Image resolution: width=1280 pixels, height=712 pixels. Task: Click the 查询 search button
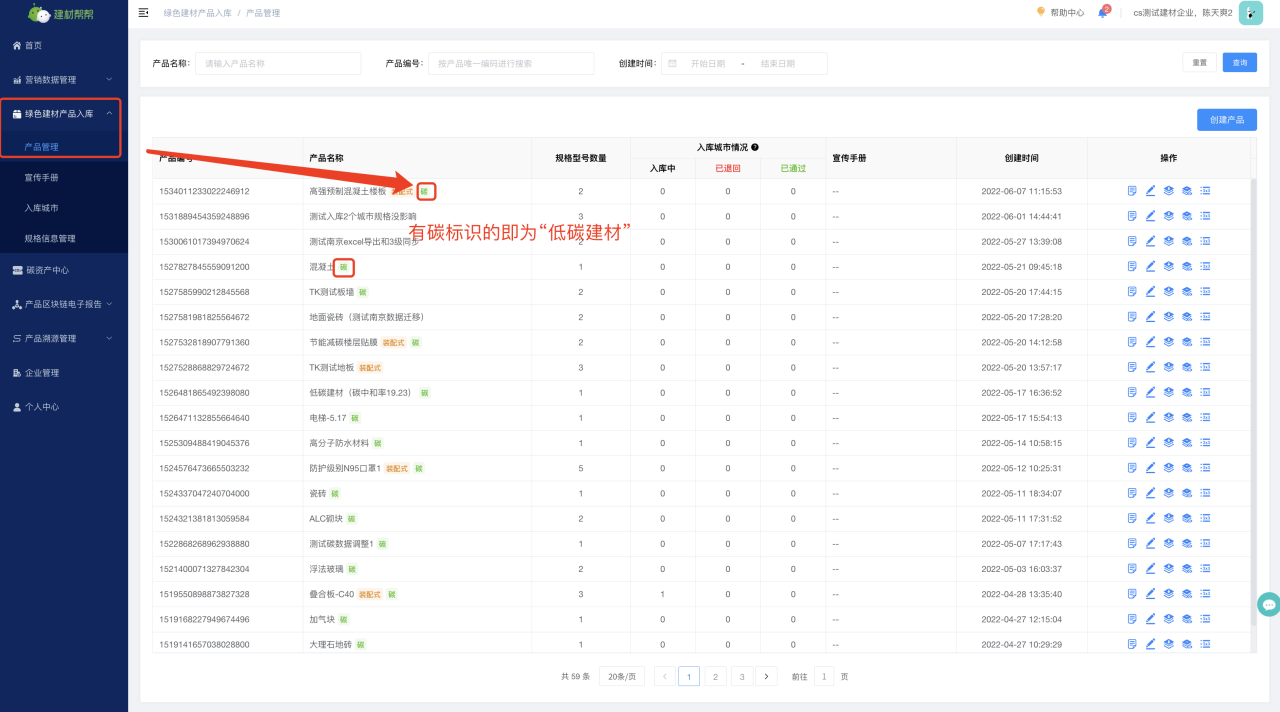pyautogui.click(x=1239, y=63)
